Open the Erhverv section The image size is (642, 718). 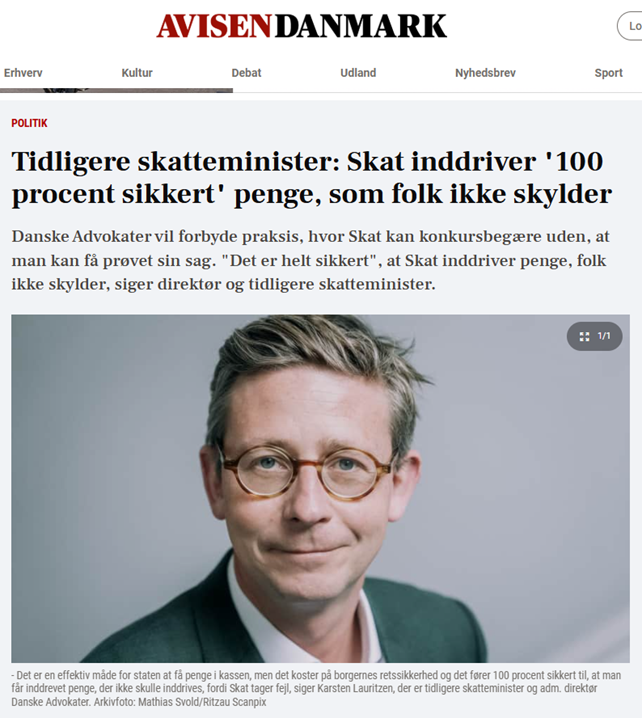pos(23,73)
